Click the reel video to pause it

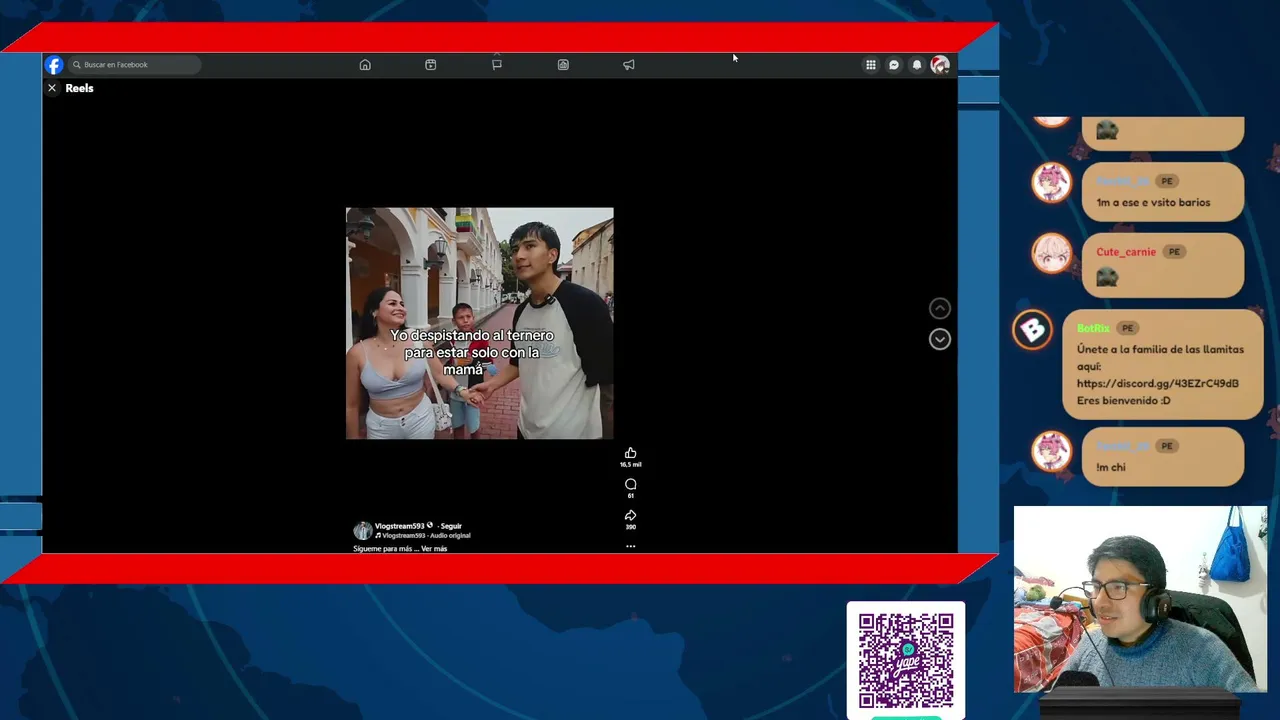[x=480, y=323]
